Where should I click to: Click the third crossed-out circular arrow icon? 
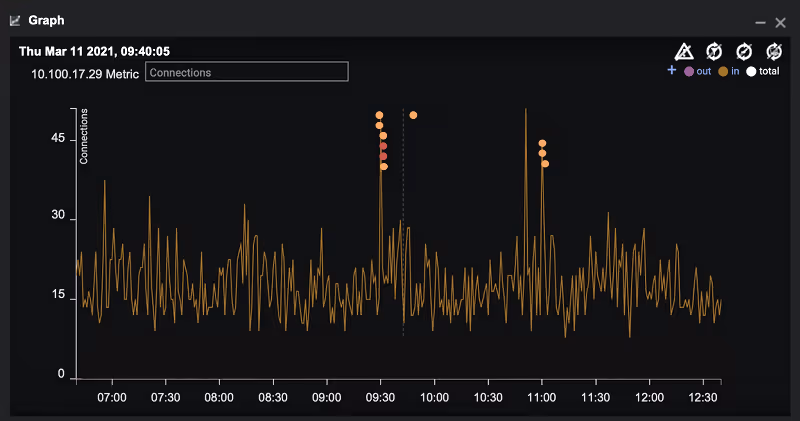744,52
